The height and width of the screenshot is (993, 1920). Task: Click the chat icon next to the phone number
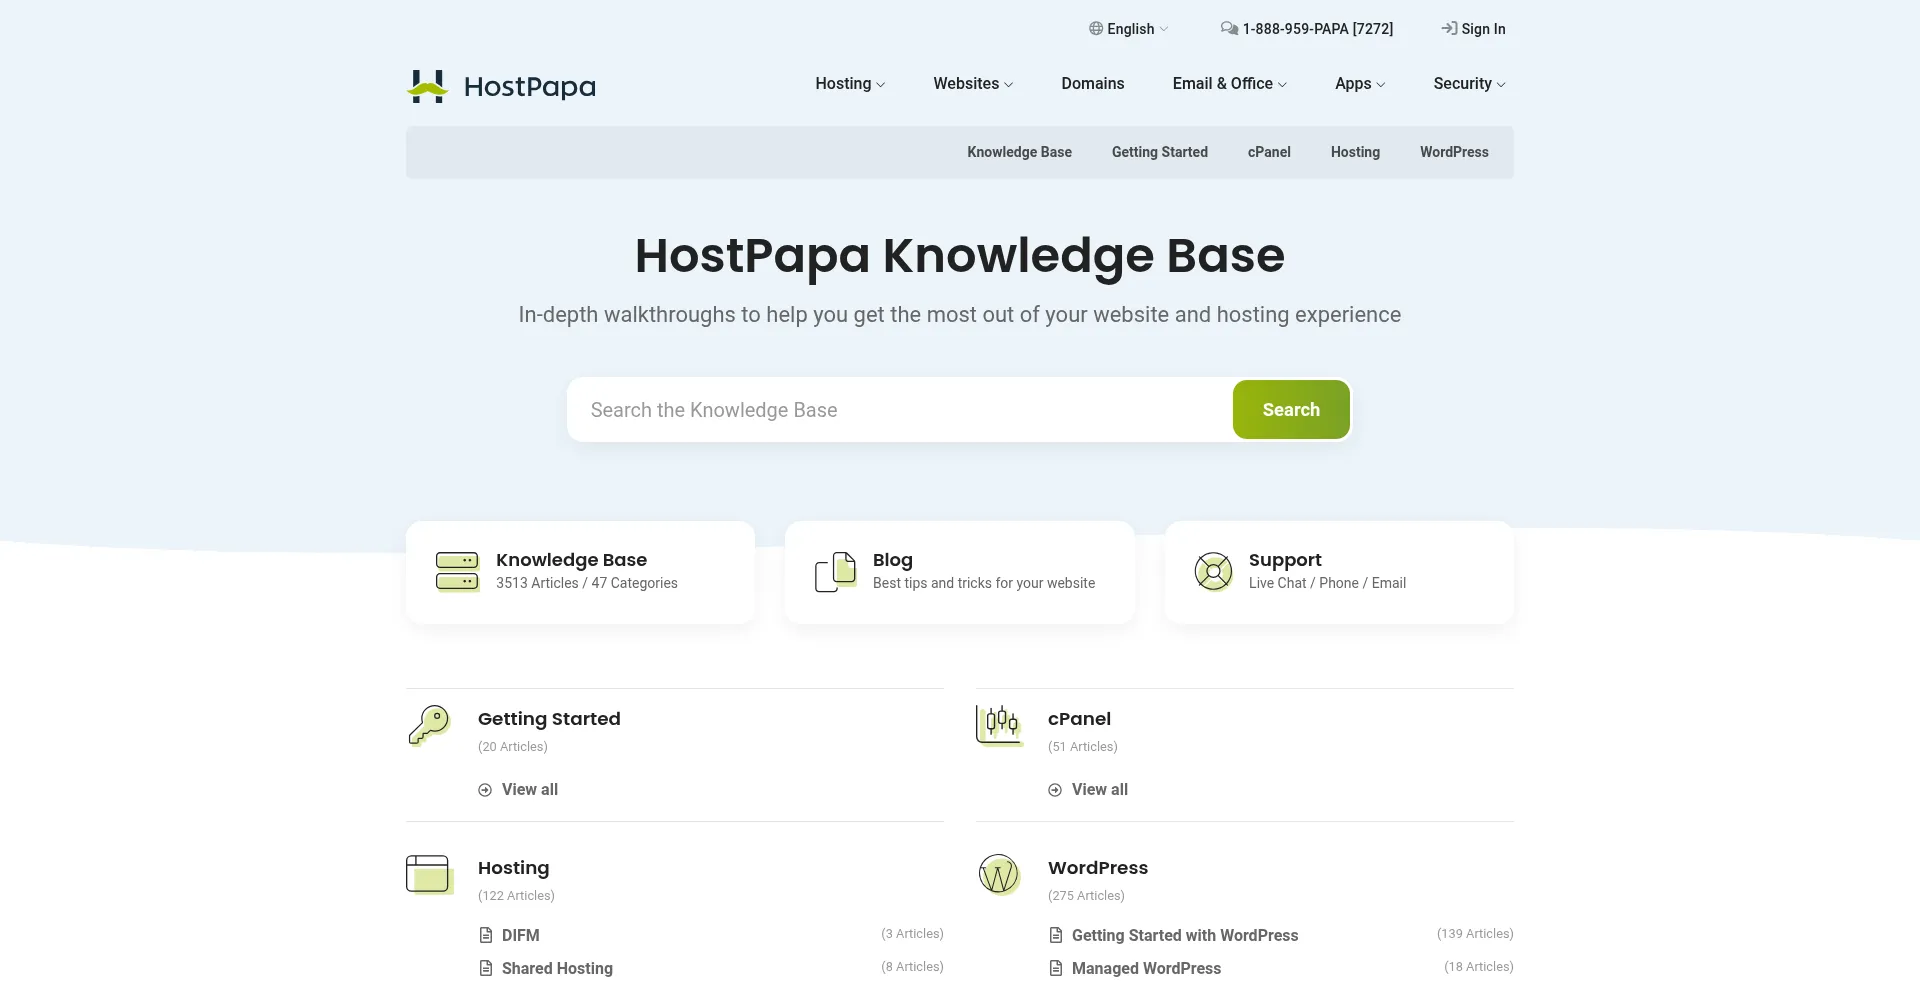[x=1229, y=28]
